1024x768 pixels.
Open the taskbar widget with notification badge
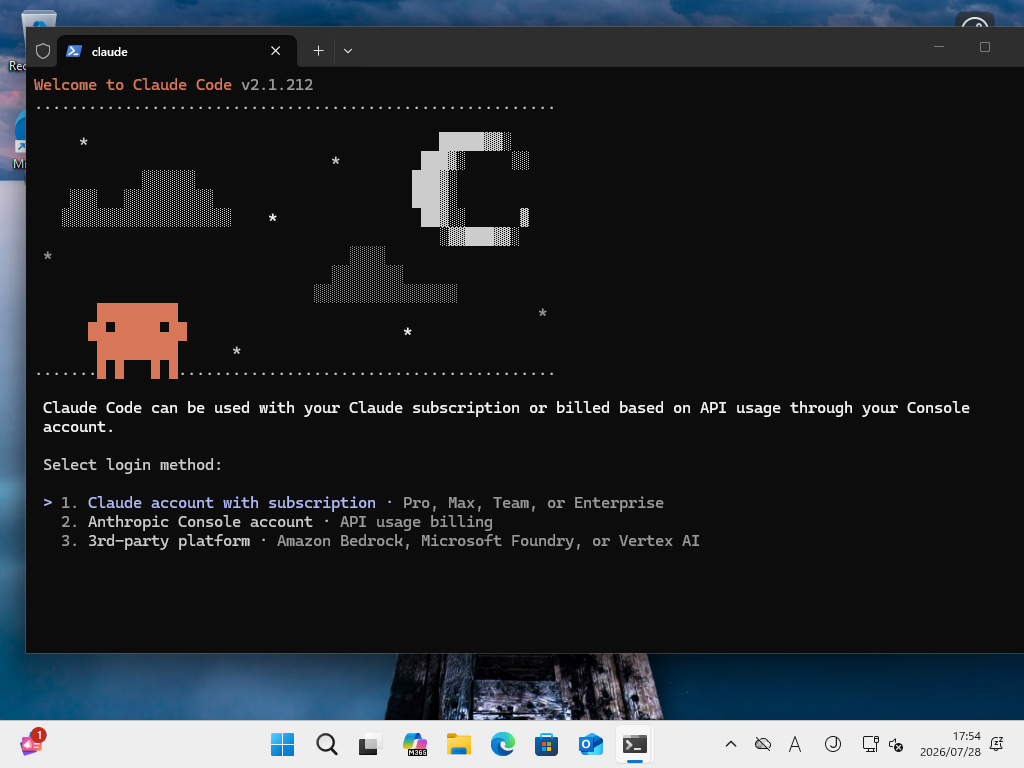point(31,743)
